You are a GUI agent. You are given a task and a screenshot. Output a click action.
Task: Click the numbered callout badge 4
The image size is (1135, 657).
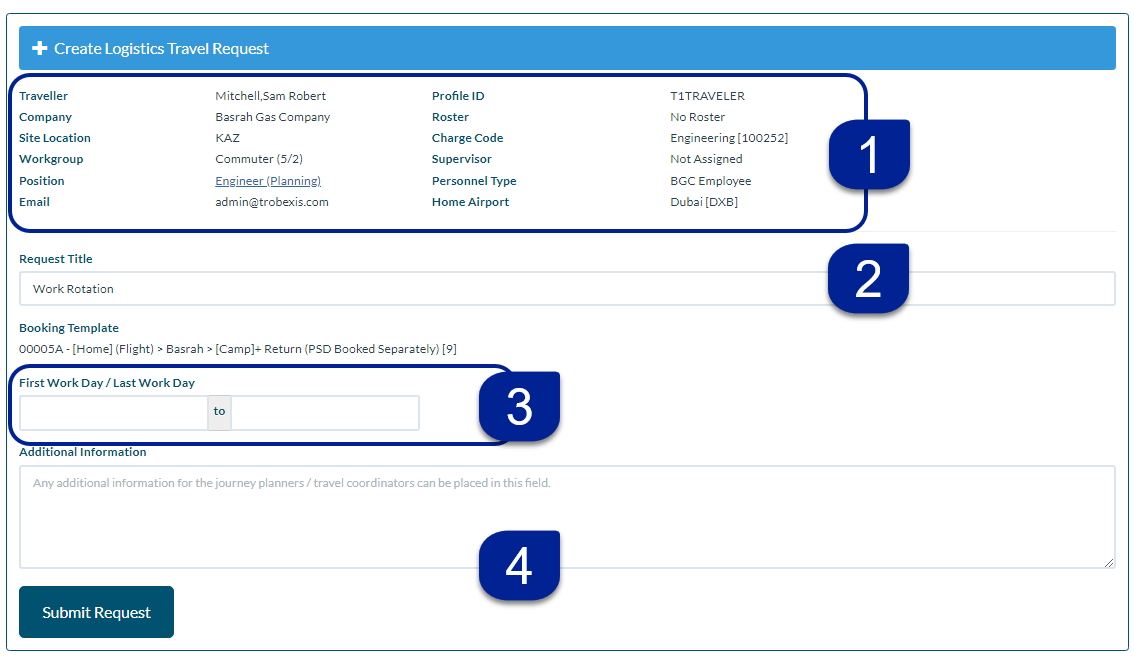click(x=519, y=566)
